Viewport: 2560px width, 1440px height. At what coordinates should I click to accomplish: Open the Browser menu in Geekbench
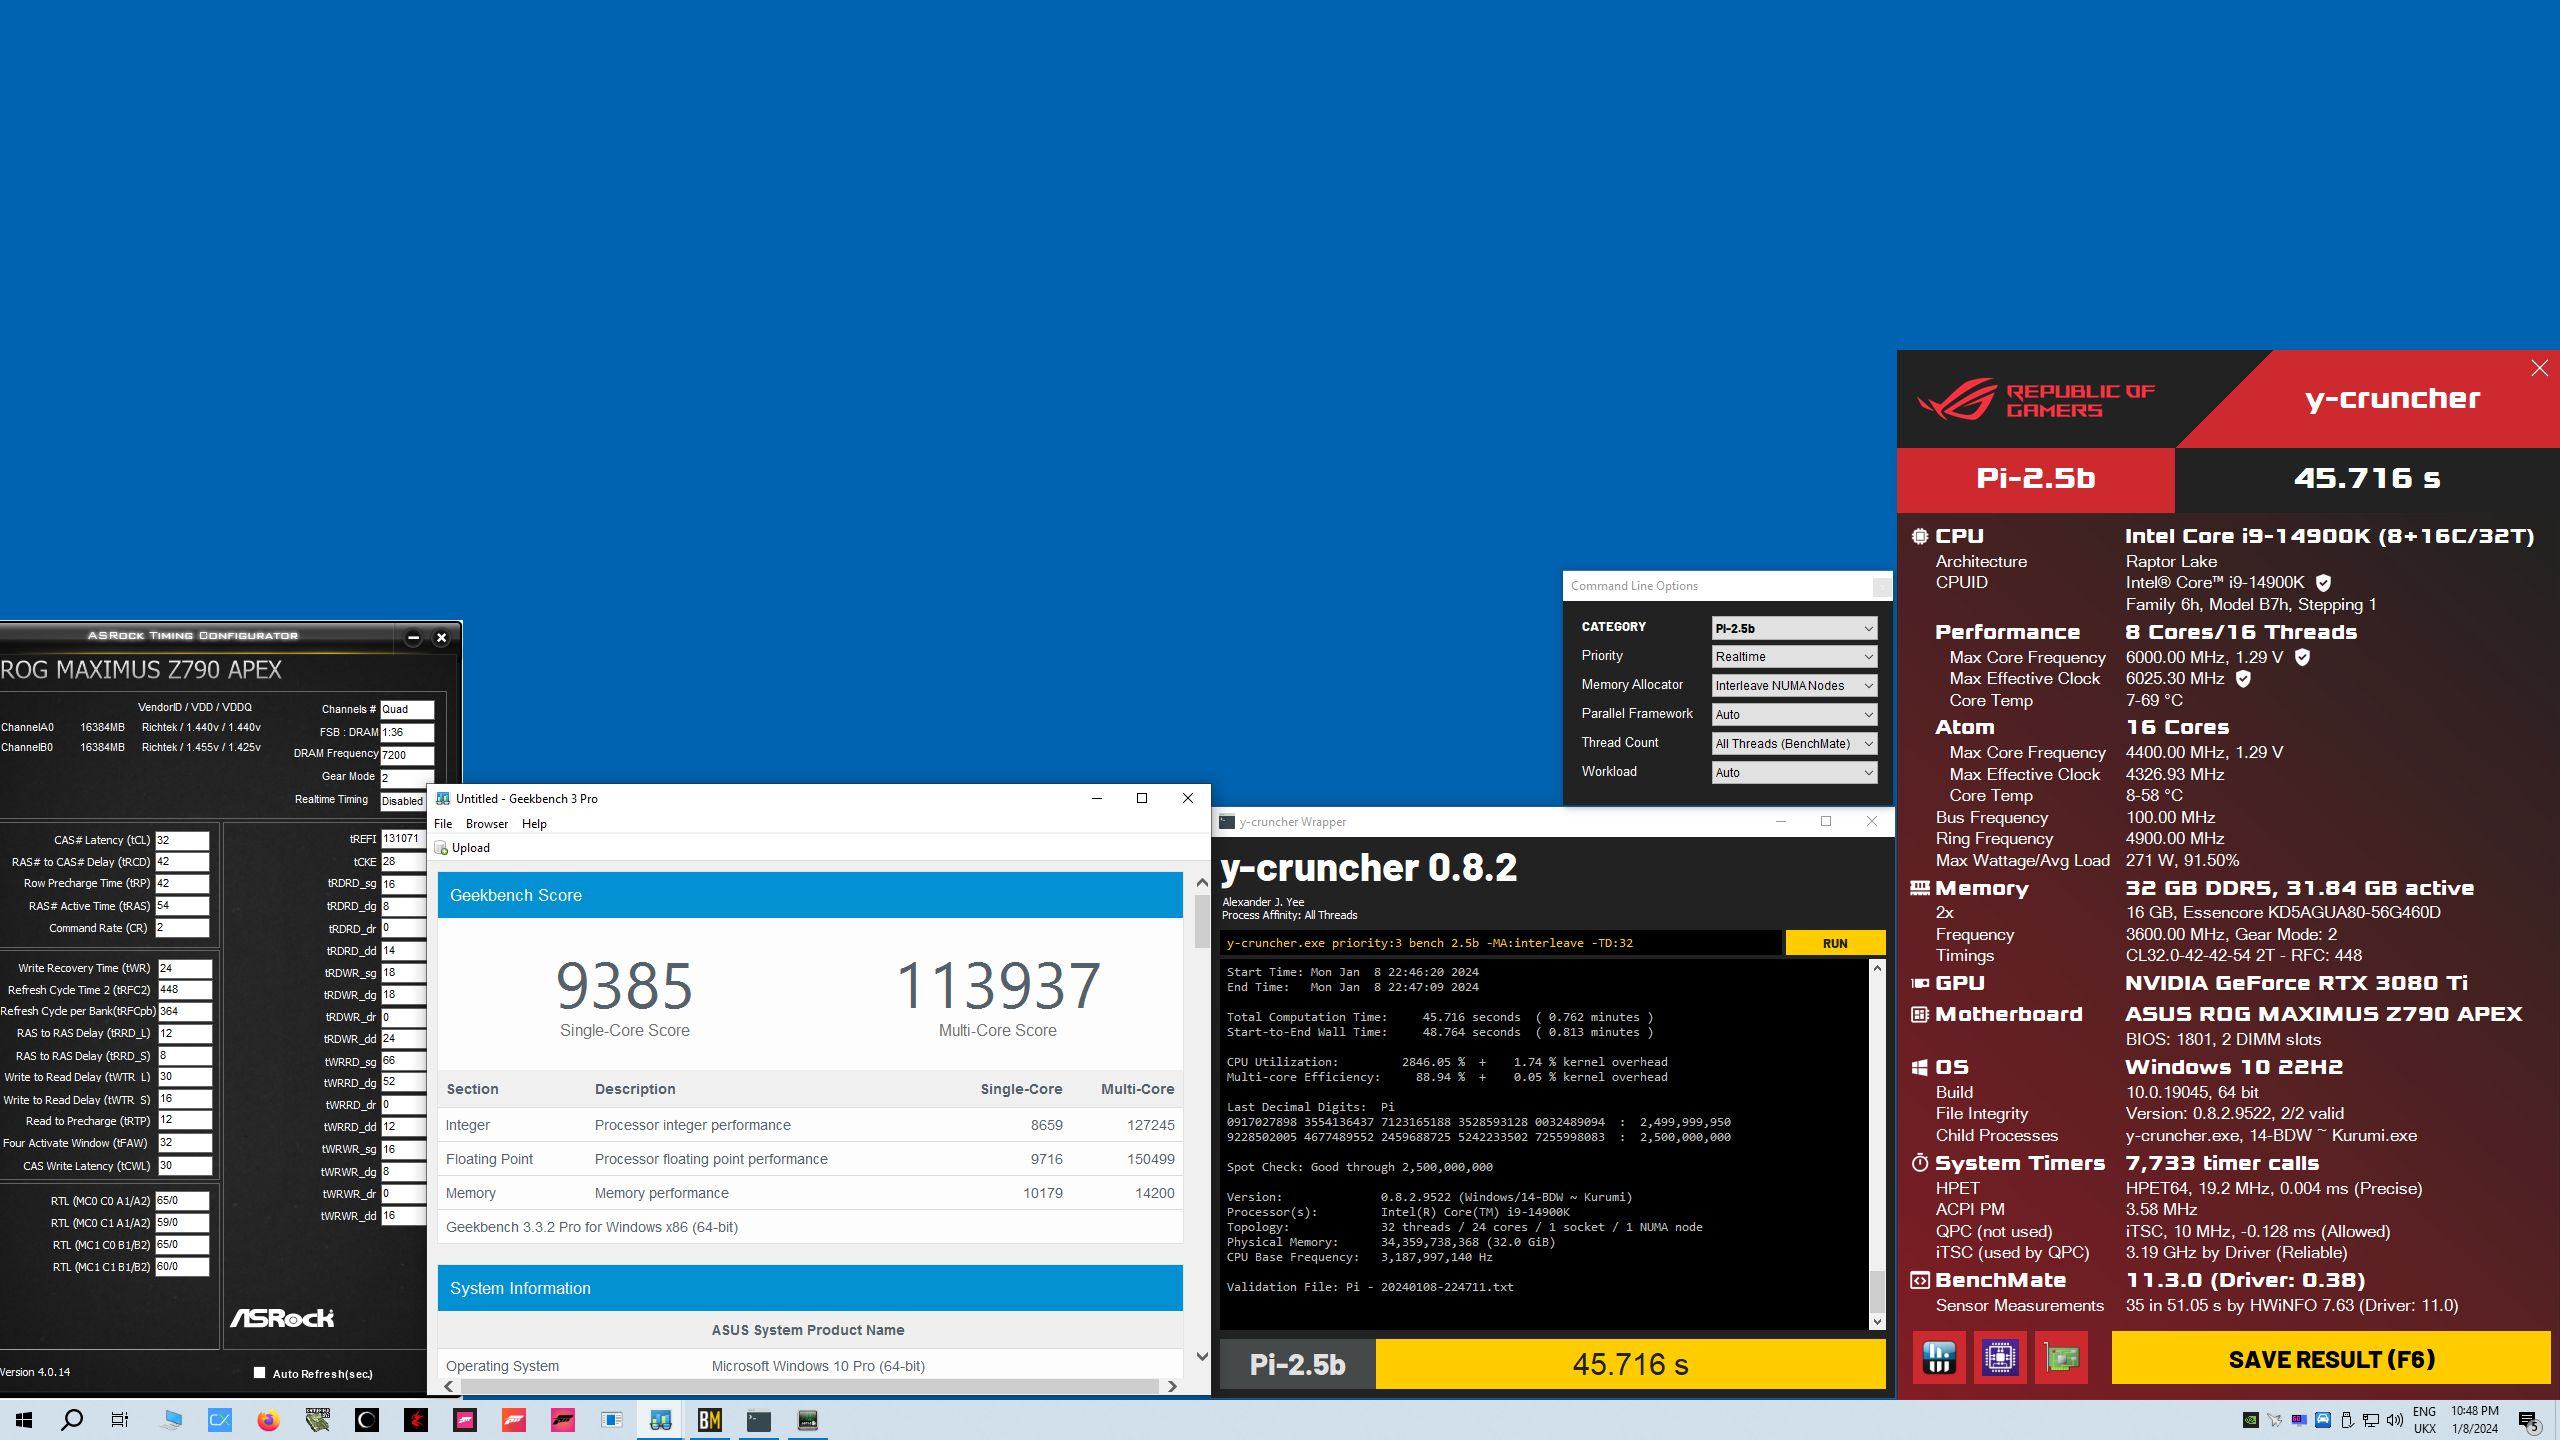[487, 824]
